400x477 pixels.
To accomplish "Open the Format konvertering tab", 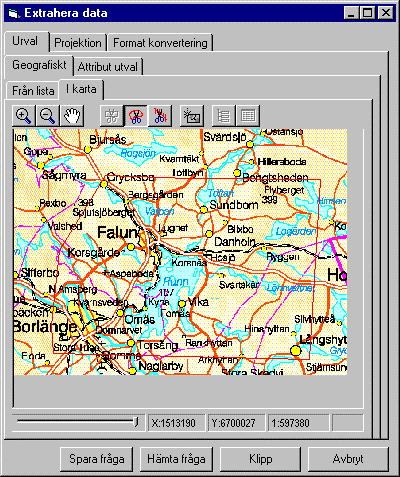I will [x=160, y=43].
